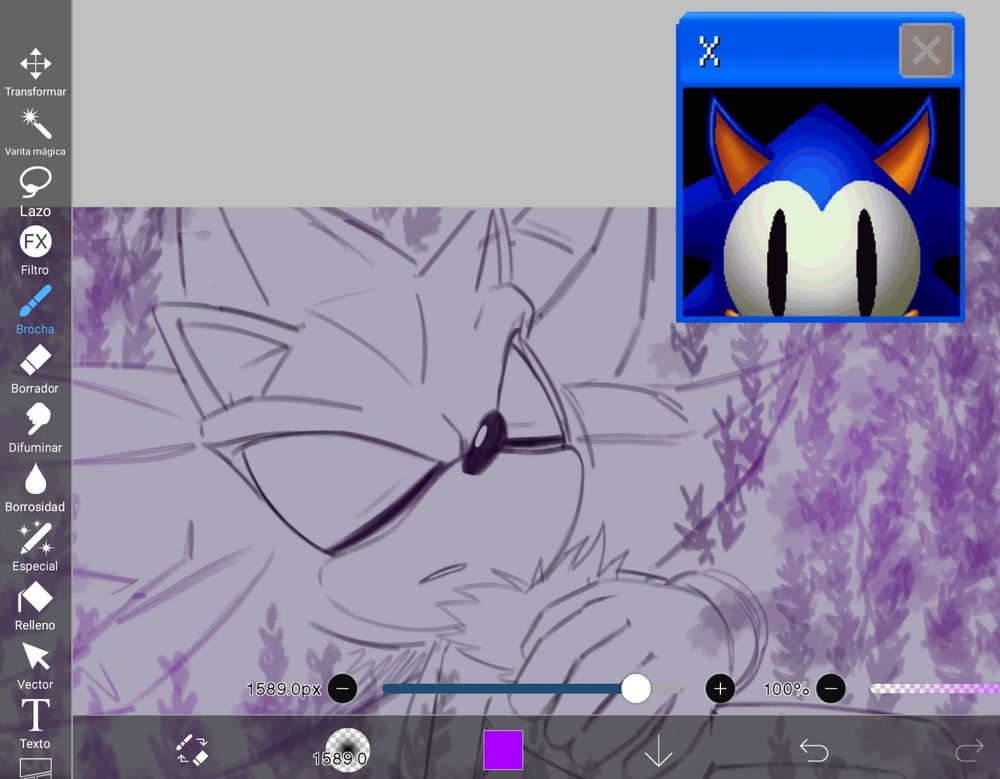
Task: Click the 100% opacity value
Action: coord(786,689)
